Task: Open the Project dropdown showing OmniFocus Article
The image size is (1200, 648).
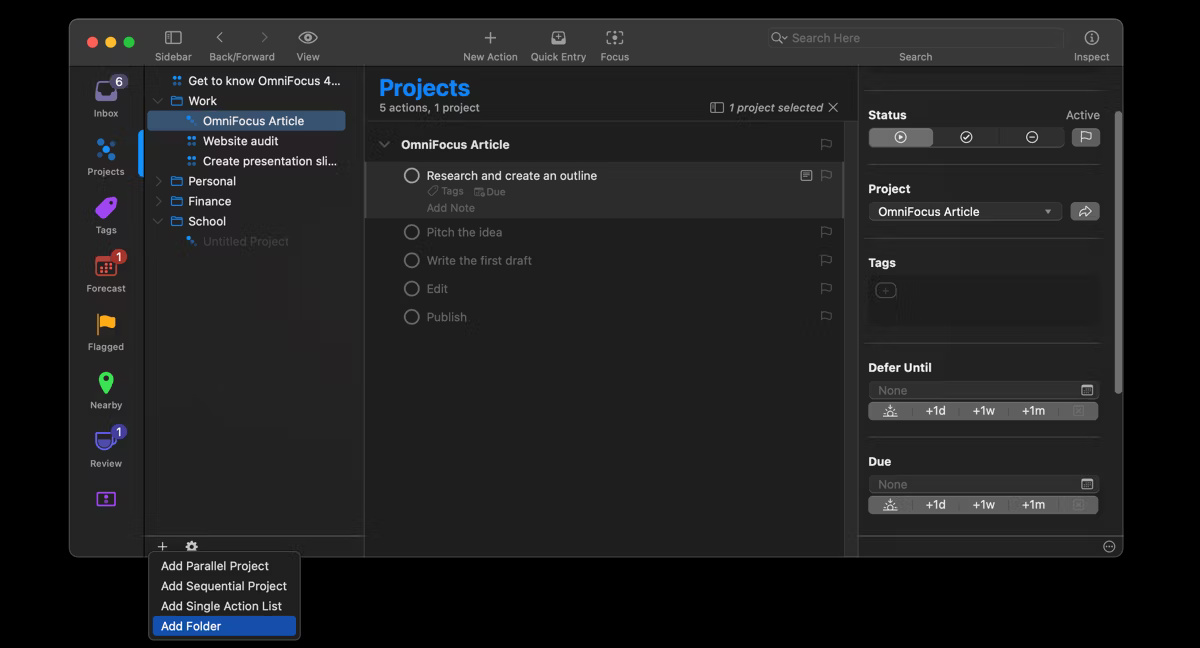Action: [963, 211]
